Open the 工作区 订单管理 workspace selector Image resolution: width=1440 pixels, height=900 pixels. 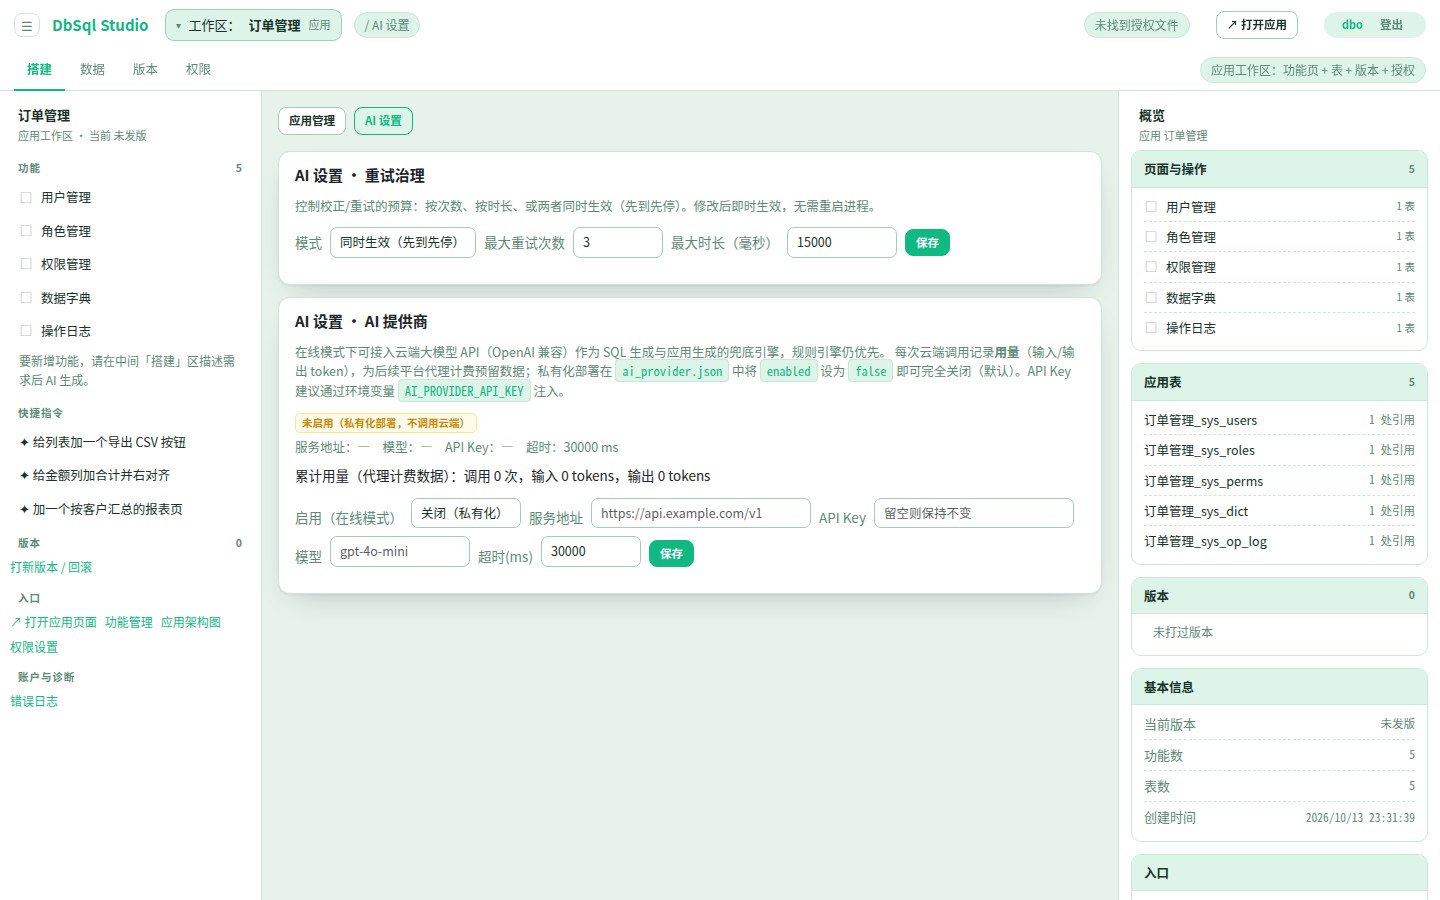click(253, 25)
